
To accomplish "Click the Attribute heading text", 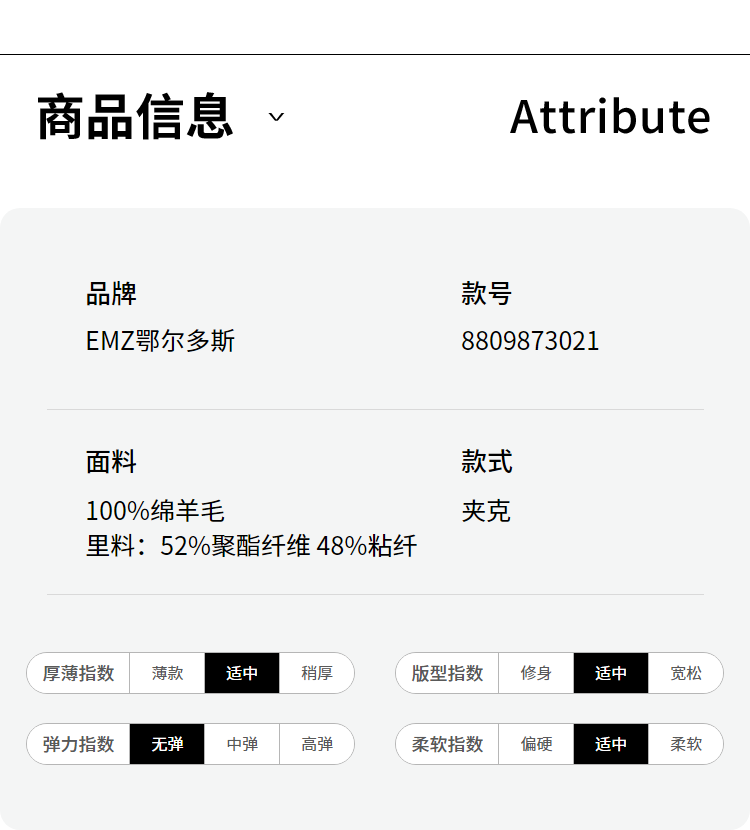I will coord(610,117).
